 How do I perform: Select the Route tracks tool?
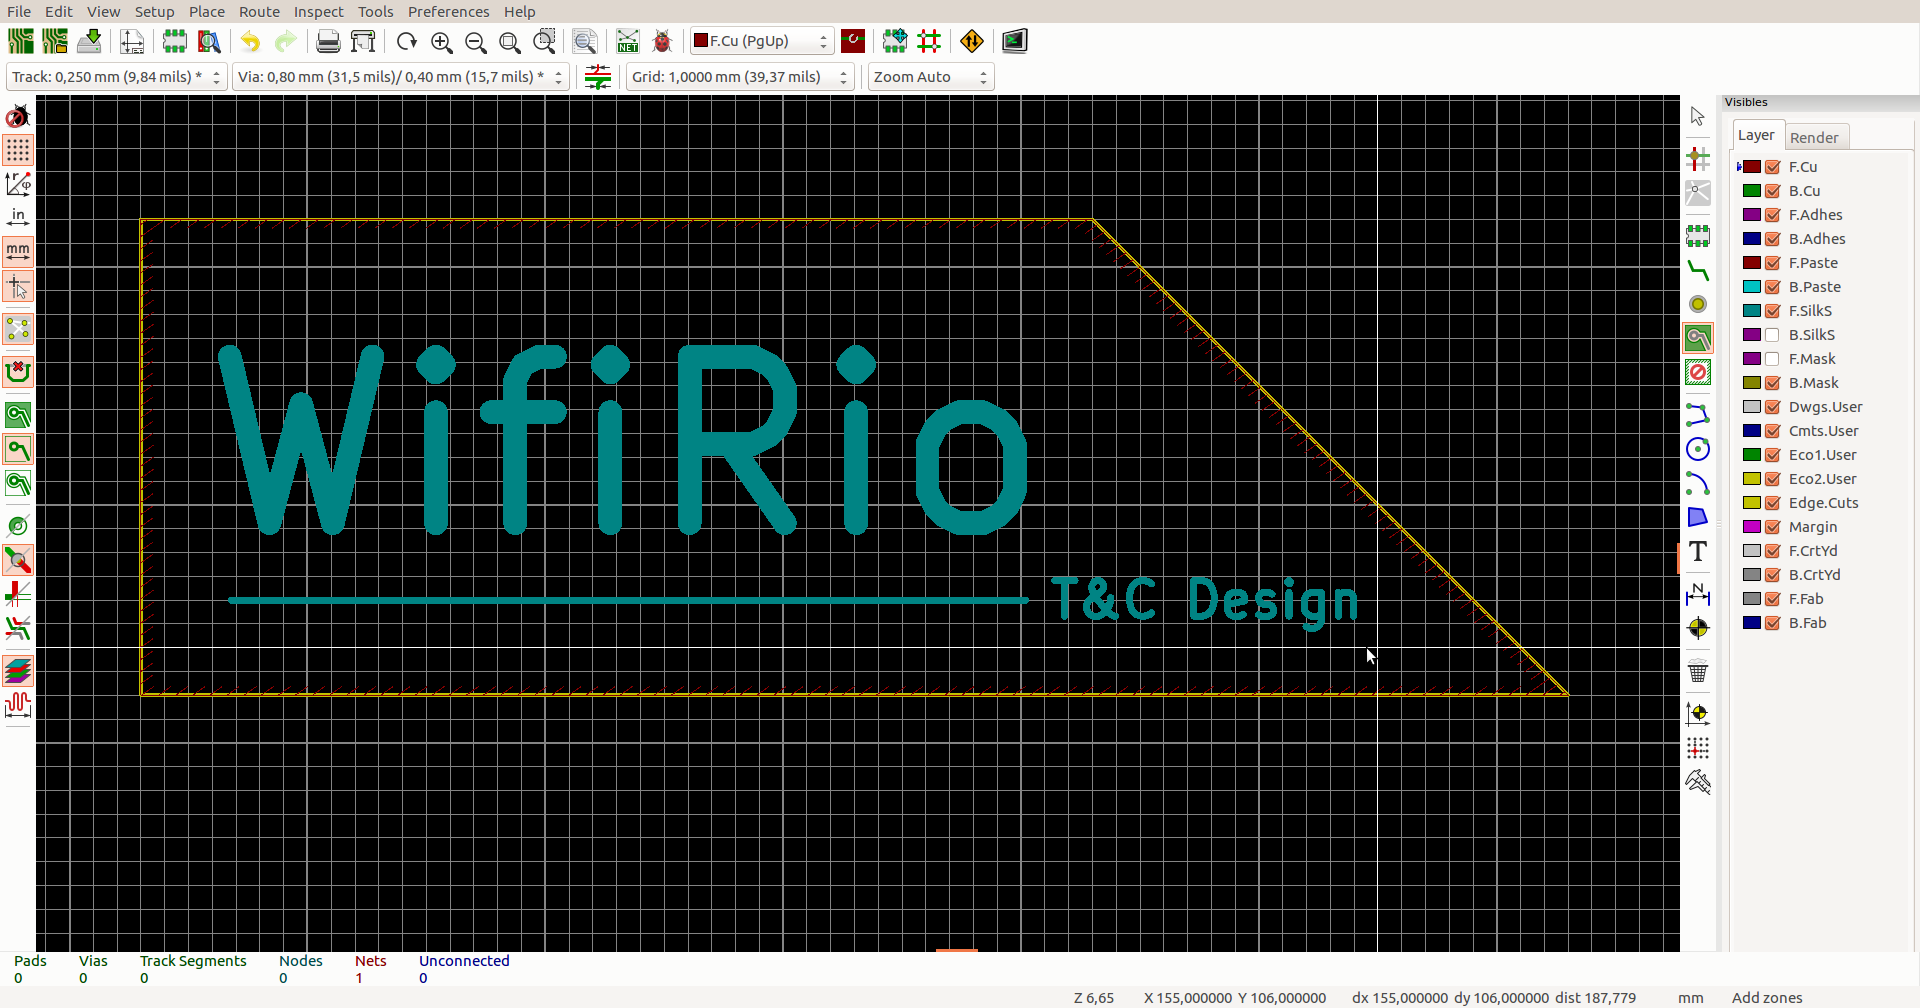pos(1698,270)
